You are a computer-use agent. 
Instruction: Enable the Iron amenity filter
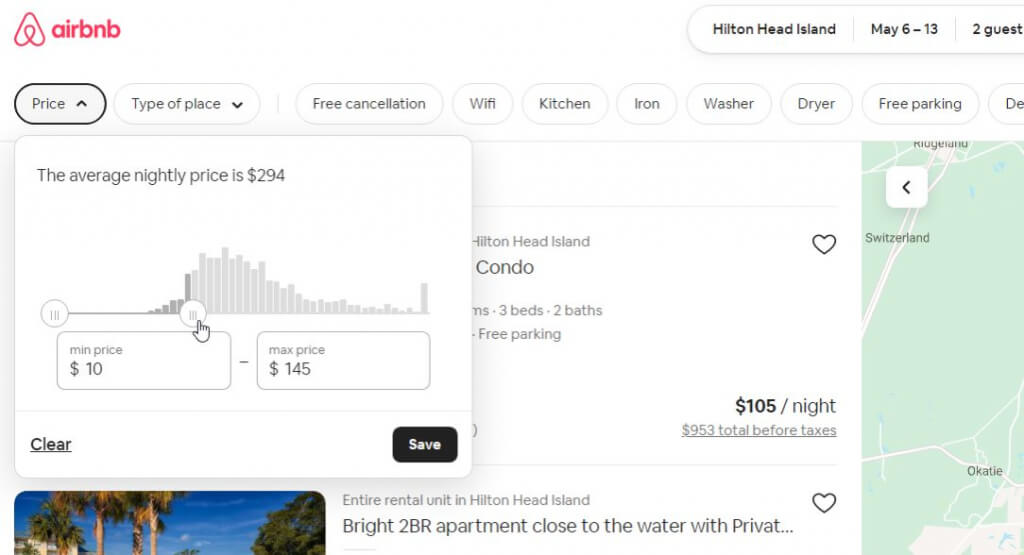tap(647, 104)
